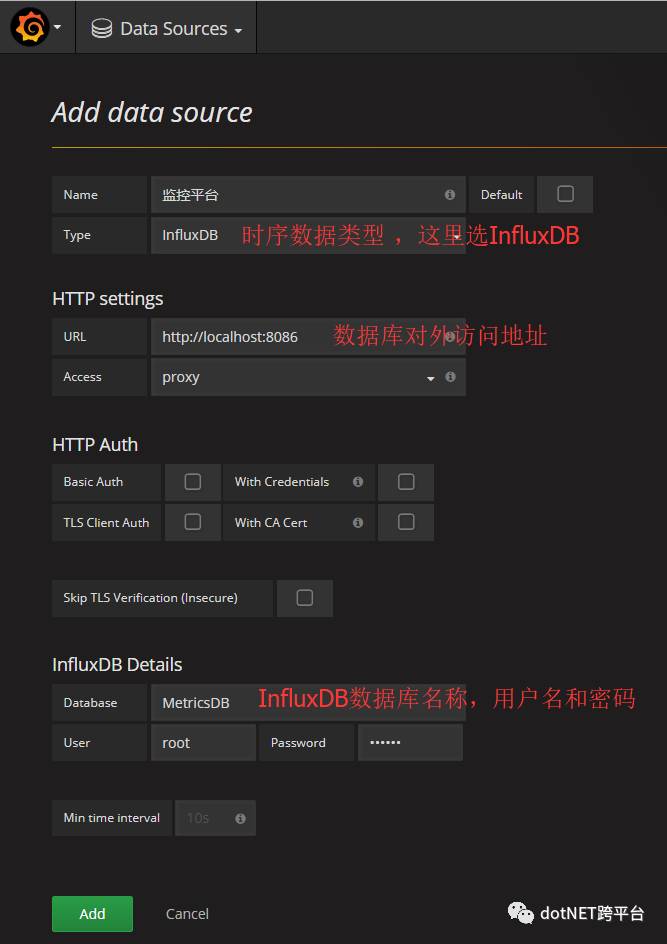Image resolution: width=667 pixels, height=944 pixels.
Task: Click the Cancel link
Action: click(x=187, y=914)
